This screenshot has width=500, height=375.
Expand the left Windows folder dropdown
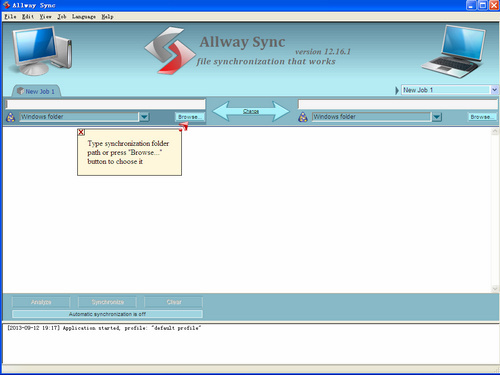(x=144, y=117)
